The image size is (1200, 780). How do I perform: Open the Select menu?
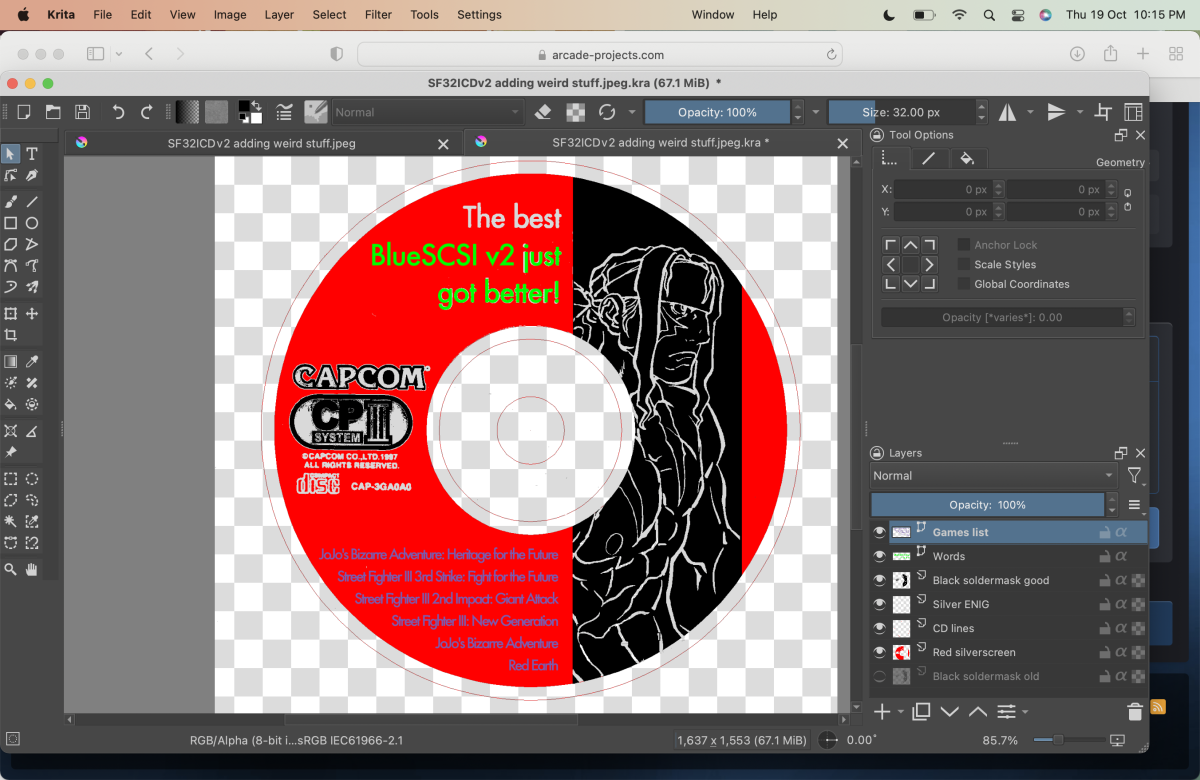pos(329,15)
